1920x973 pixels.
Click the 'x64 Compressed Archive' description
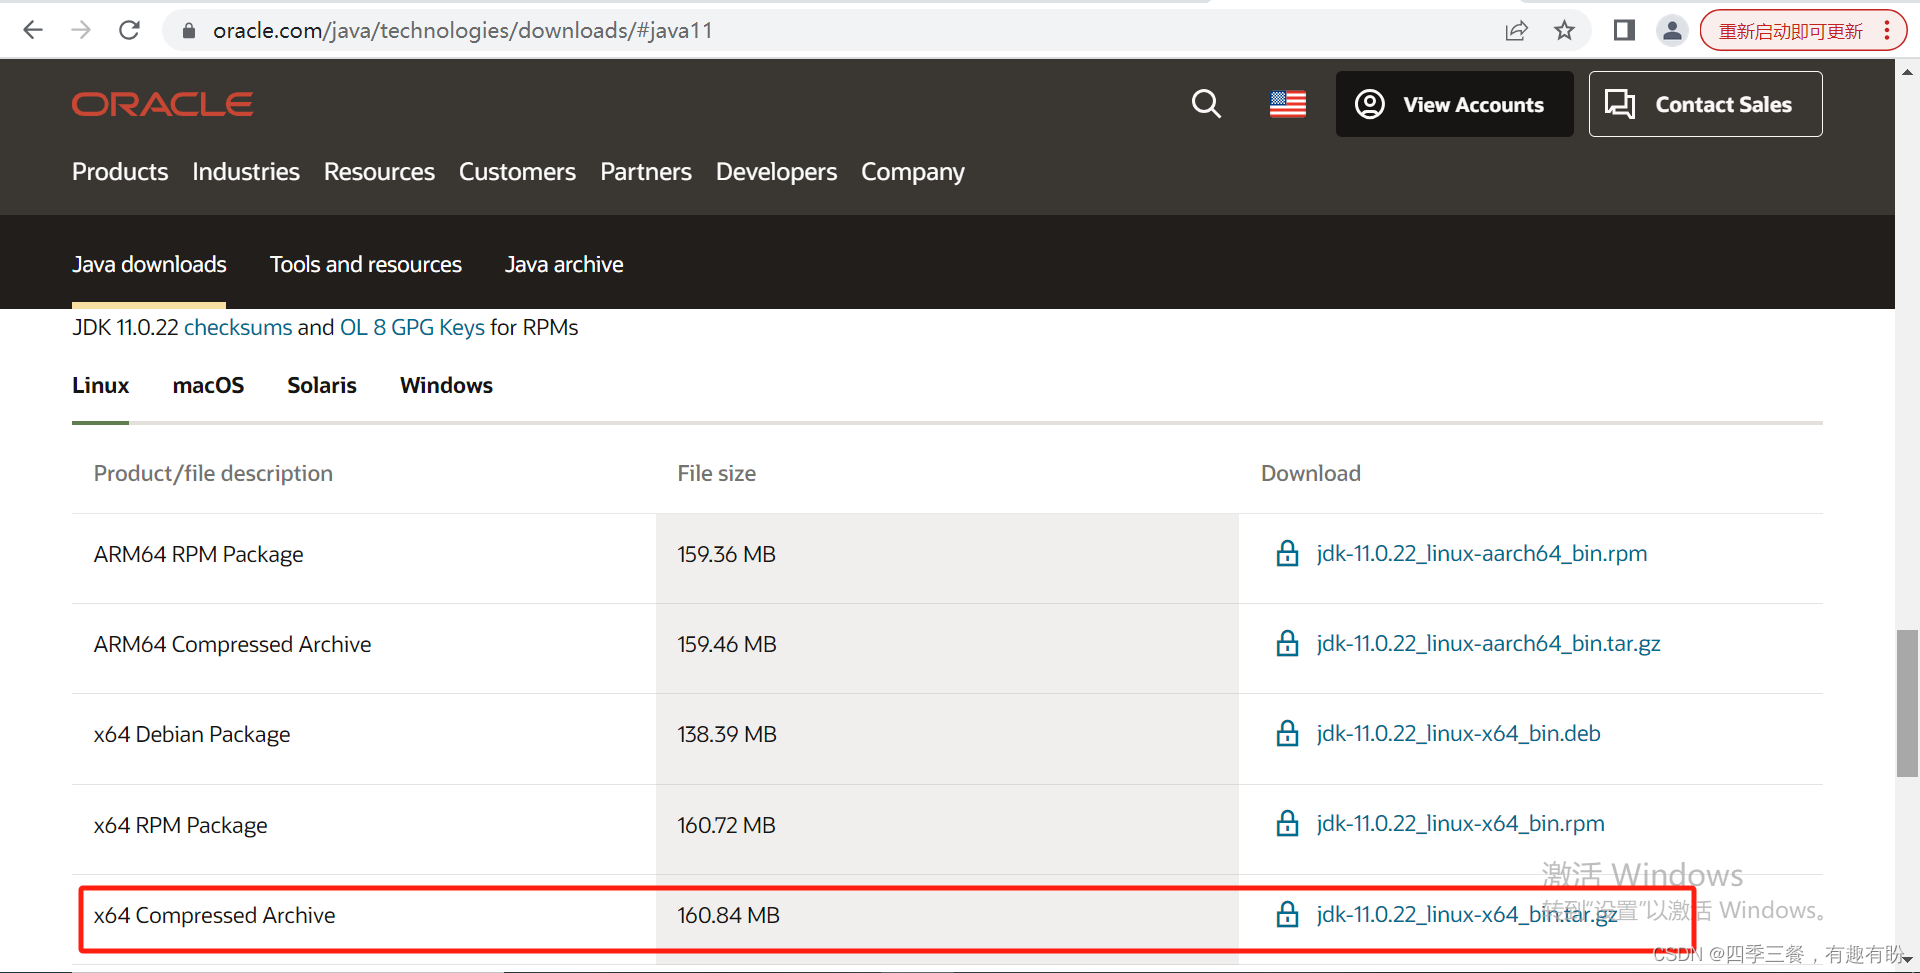214,915
